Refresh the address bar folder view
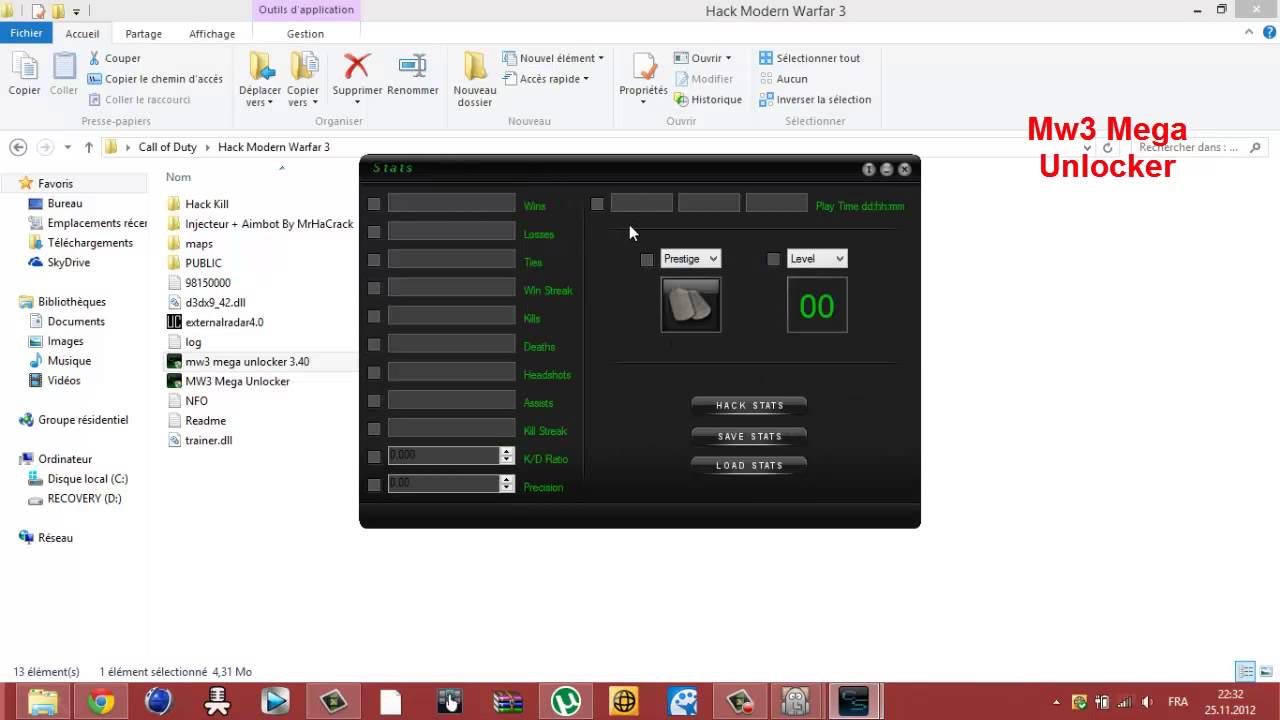This screenshot has height=720, width=1280. click(1107, 147)
